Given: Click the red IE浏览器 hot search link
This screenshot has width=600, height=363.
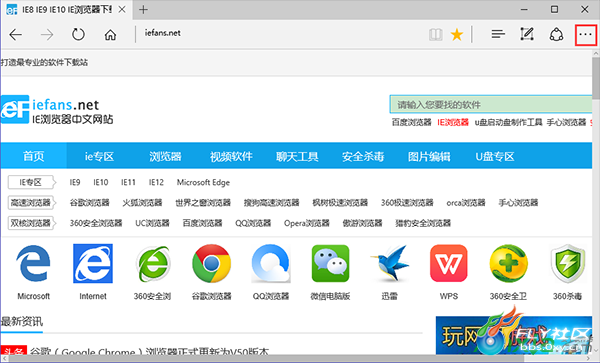Looking at the screenshot, I should [x=453, y=122].
